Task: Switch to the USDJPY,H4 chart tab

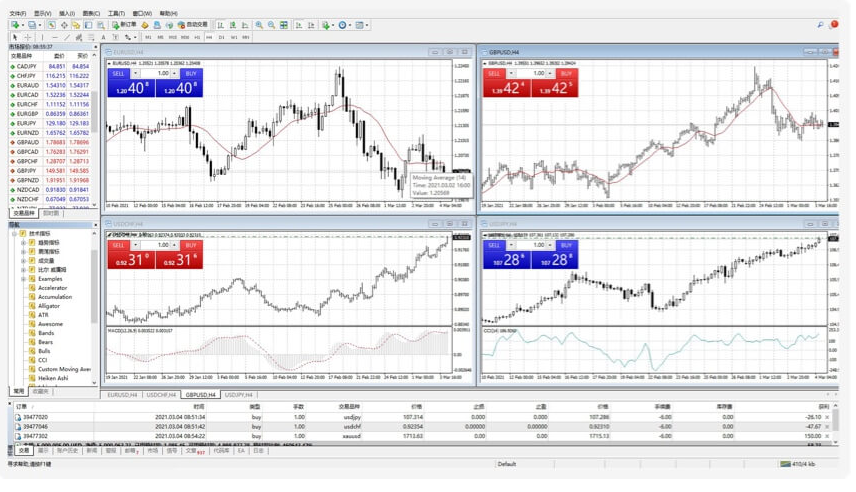Action: pyautogui.click(x=238, y=395)
